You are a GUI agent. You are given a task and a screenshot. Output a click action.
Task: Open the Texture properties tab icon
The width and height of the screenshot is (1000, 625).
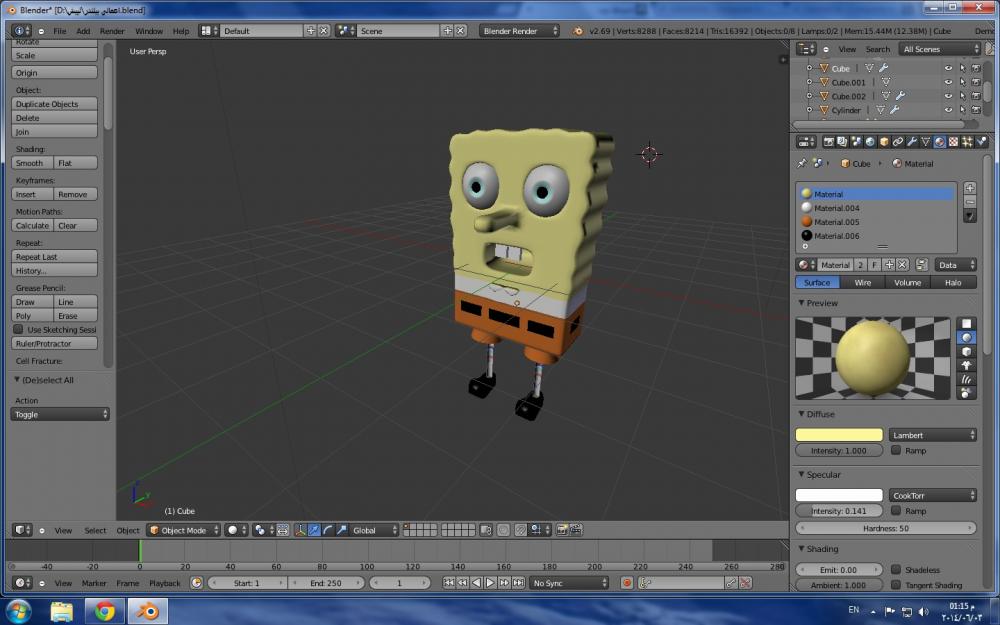click(953, 142)
